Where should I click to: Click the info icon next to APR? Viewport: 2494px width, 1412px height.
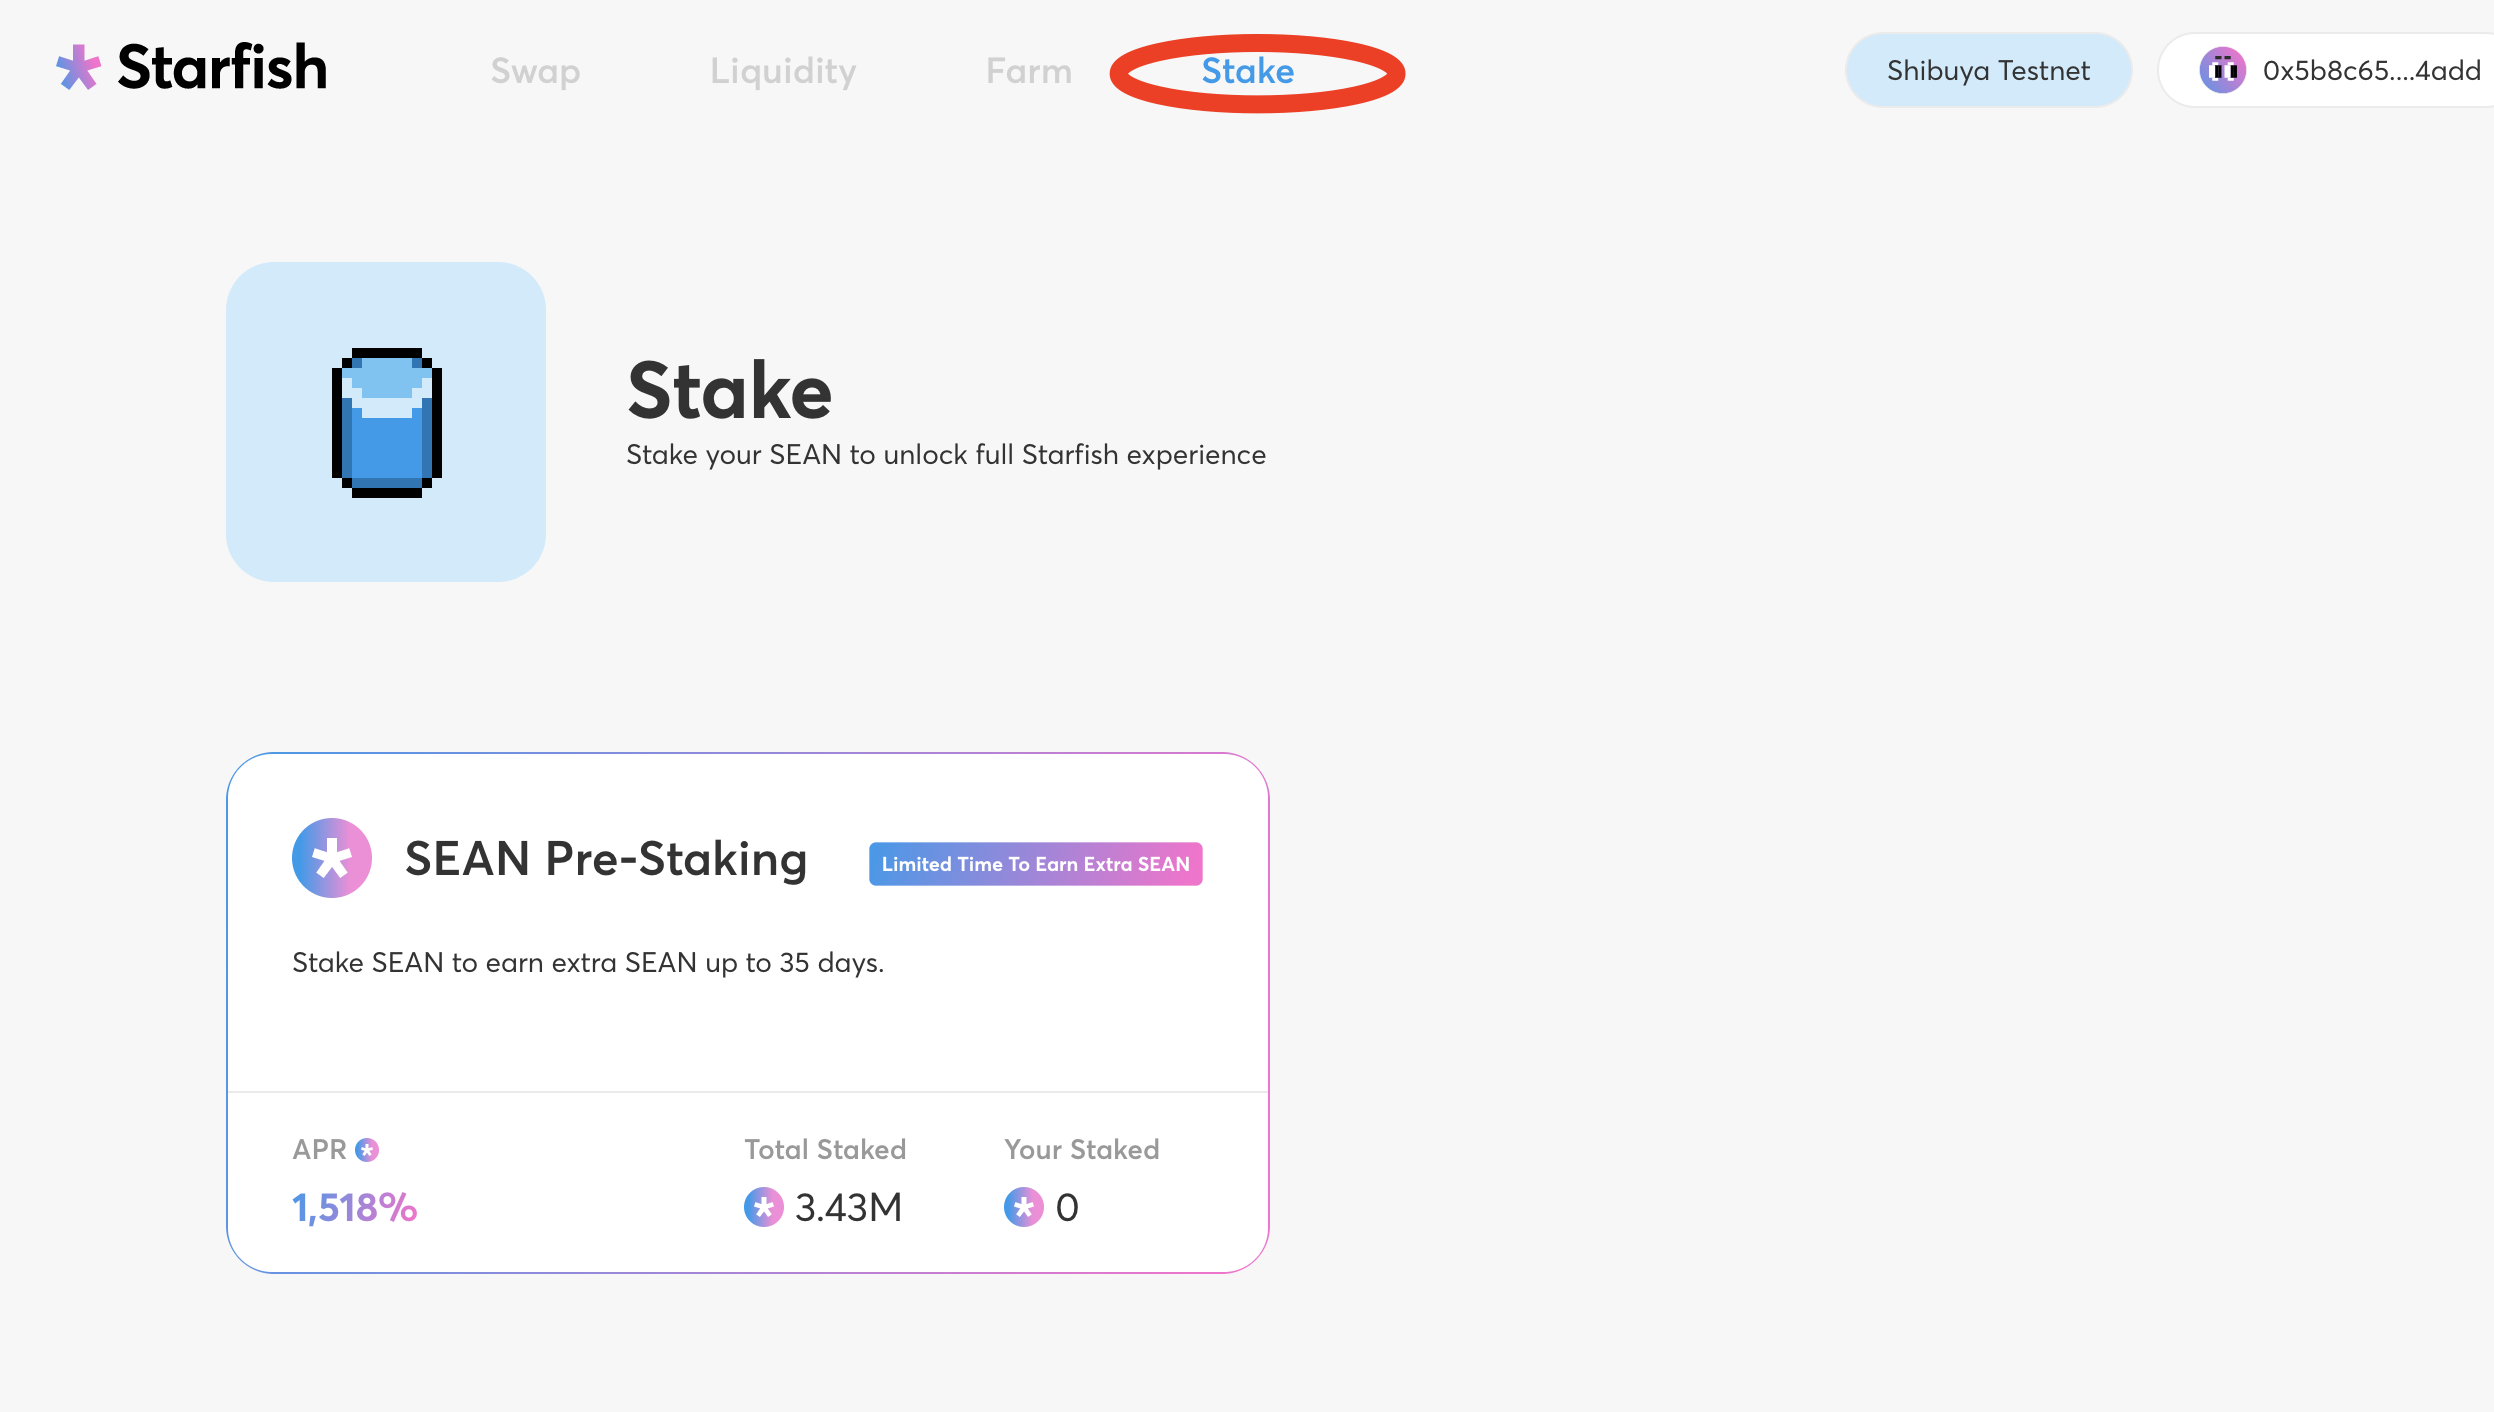tap(367, 1150)
